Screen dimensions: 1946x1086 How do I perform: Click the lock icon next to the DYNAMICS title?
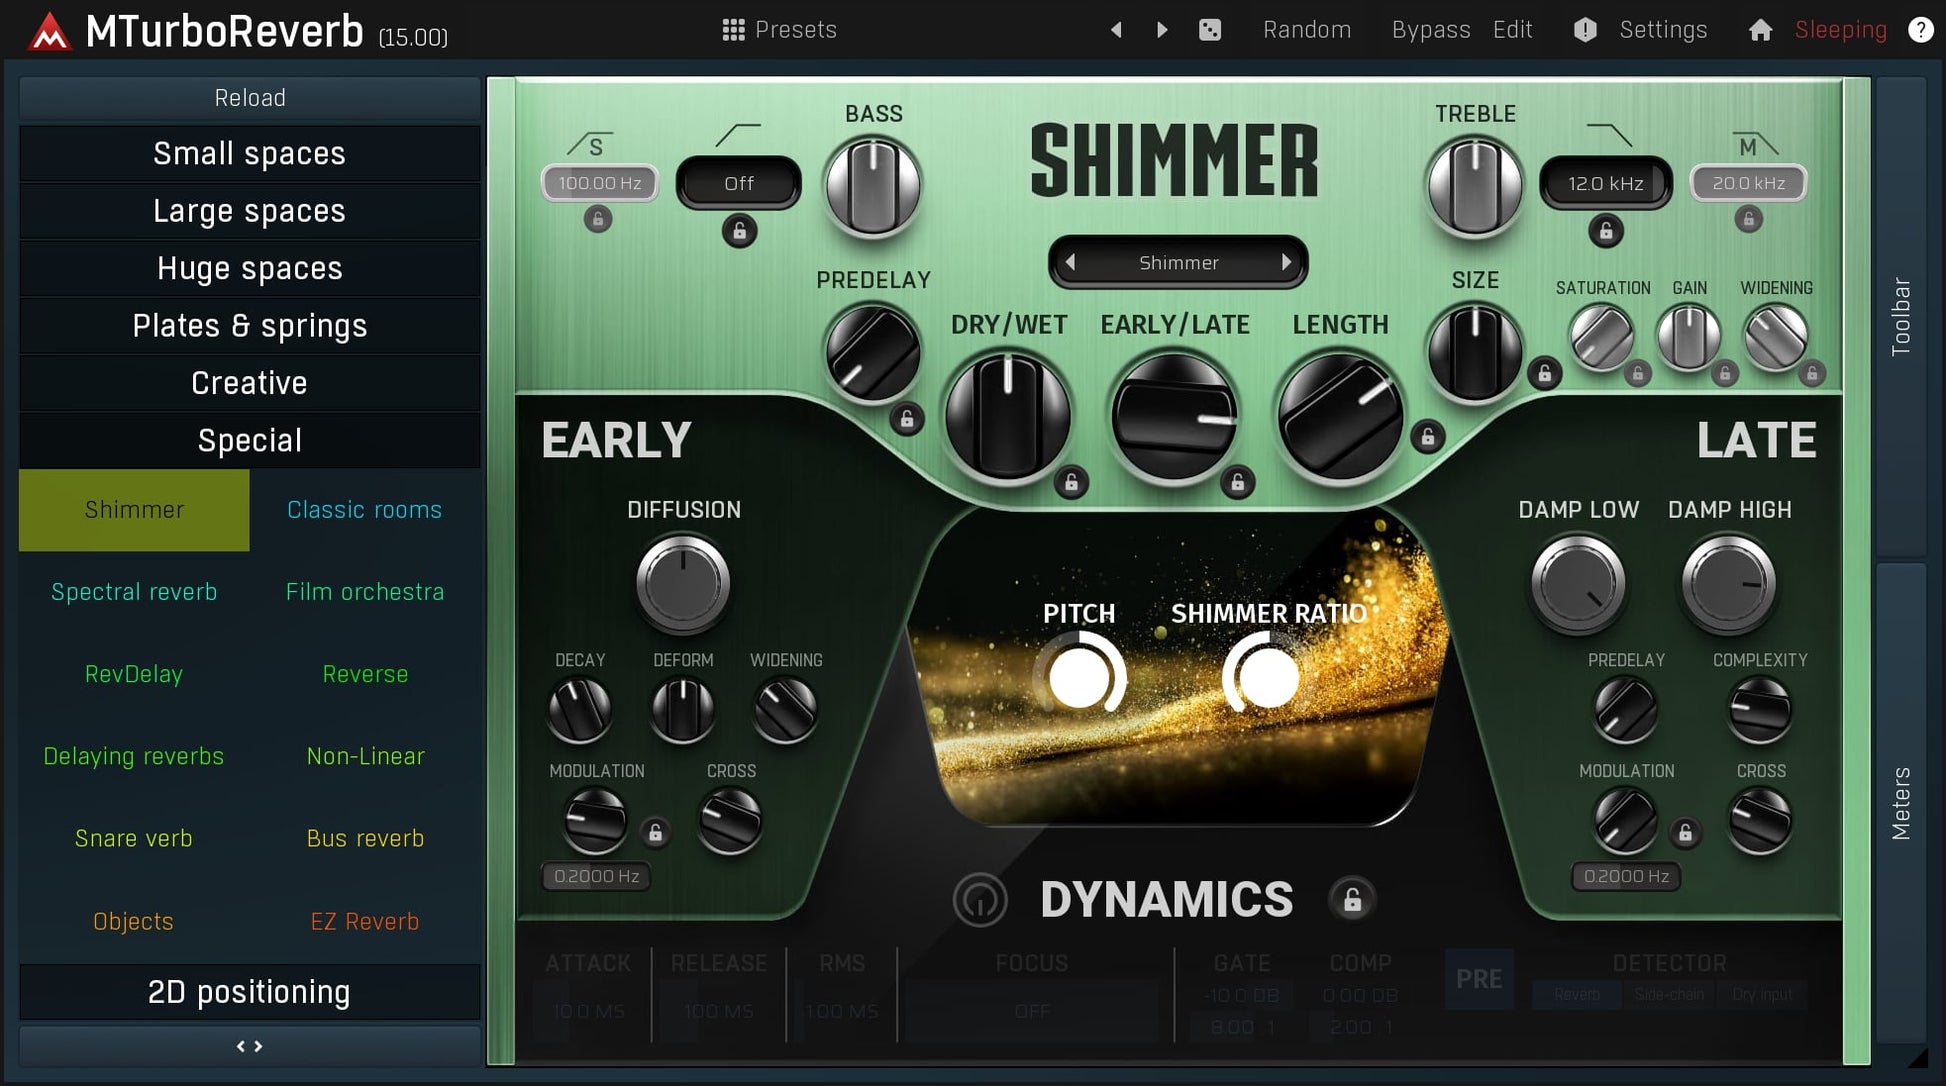click(1352, 900)
